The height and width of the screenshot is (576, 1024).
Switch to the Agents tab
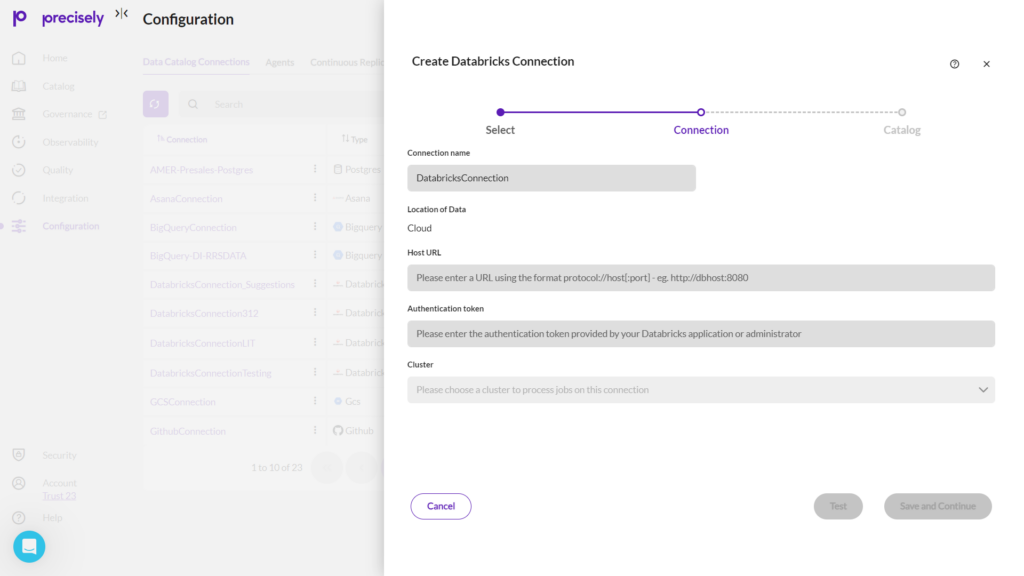point(280,63)
